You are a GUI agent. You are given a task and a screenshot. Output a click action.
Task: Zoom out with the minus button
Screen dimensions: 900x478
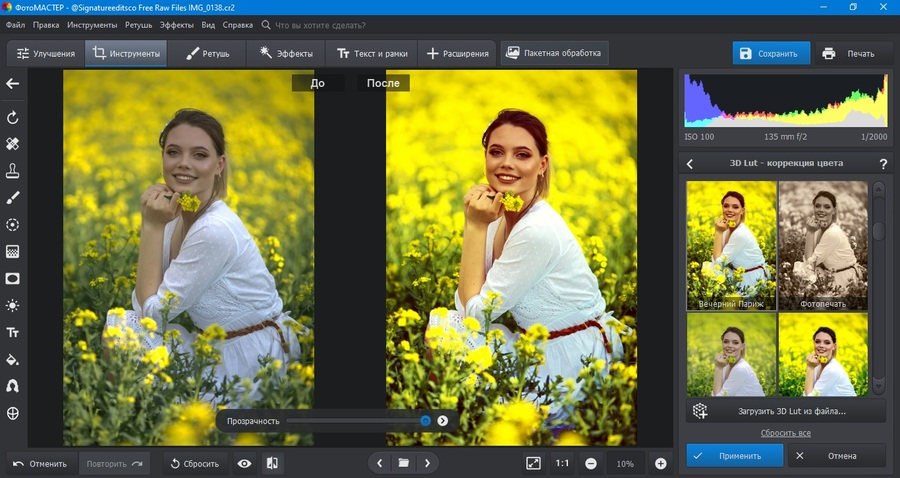pos(591,464)
